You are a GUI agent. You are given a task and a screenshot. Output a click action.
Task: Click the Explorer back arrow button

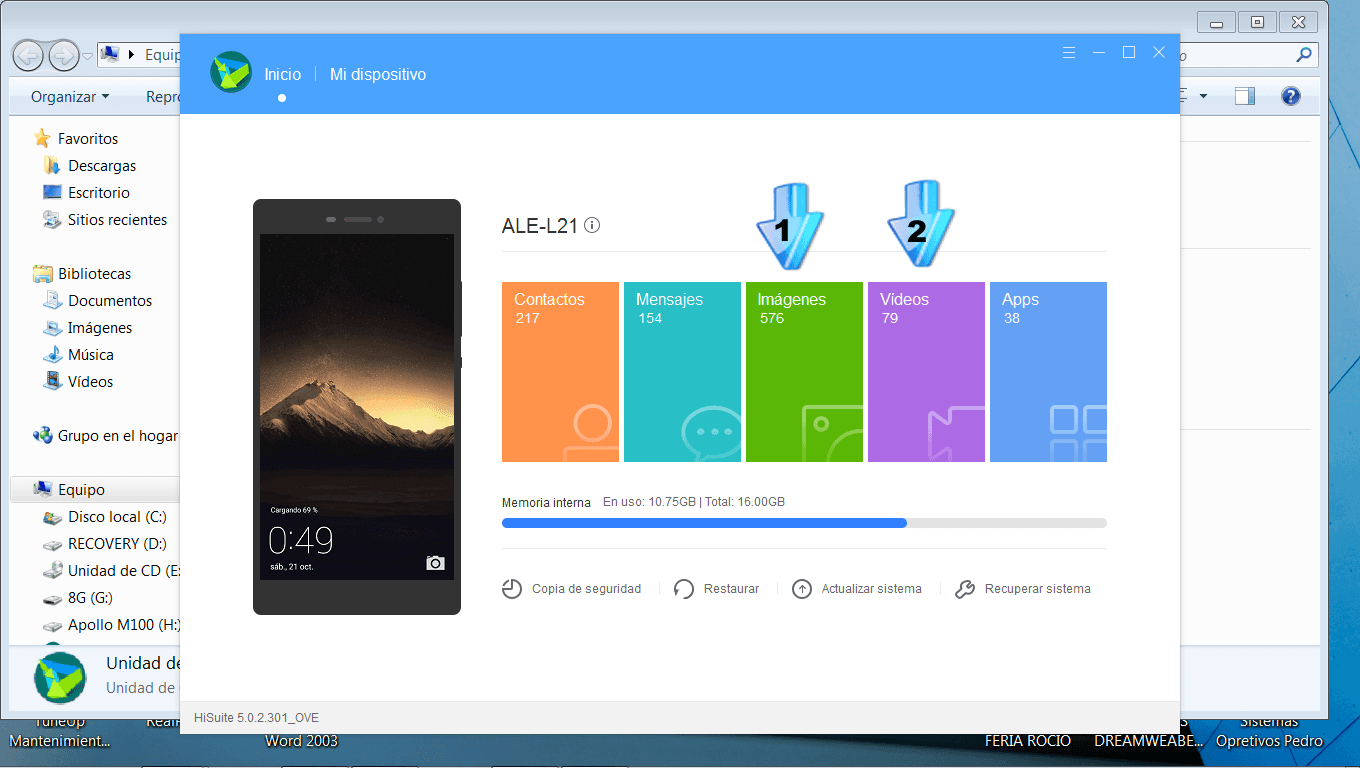point(28,54)
